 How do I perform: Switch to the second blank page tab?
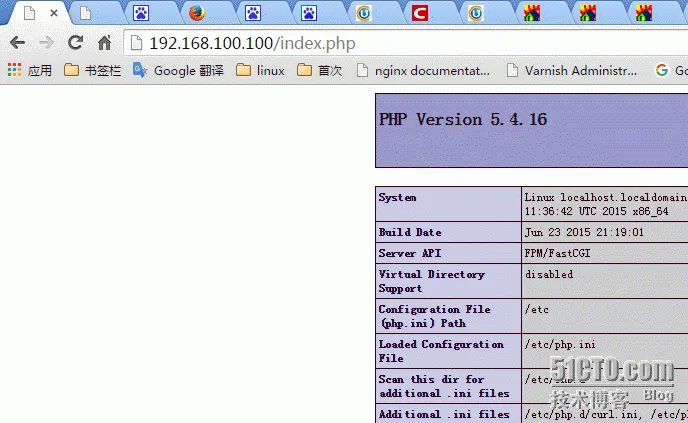[86, 14]
